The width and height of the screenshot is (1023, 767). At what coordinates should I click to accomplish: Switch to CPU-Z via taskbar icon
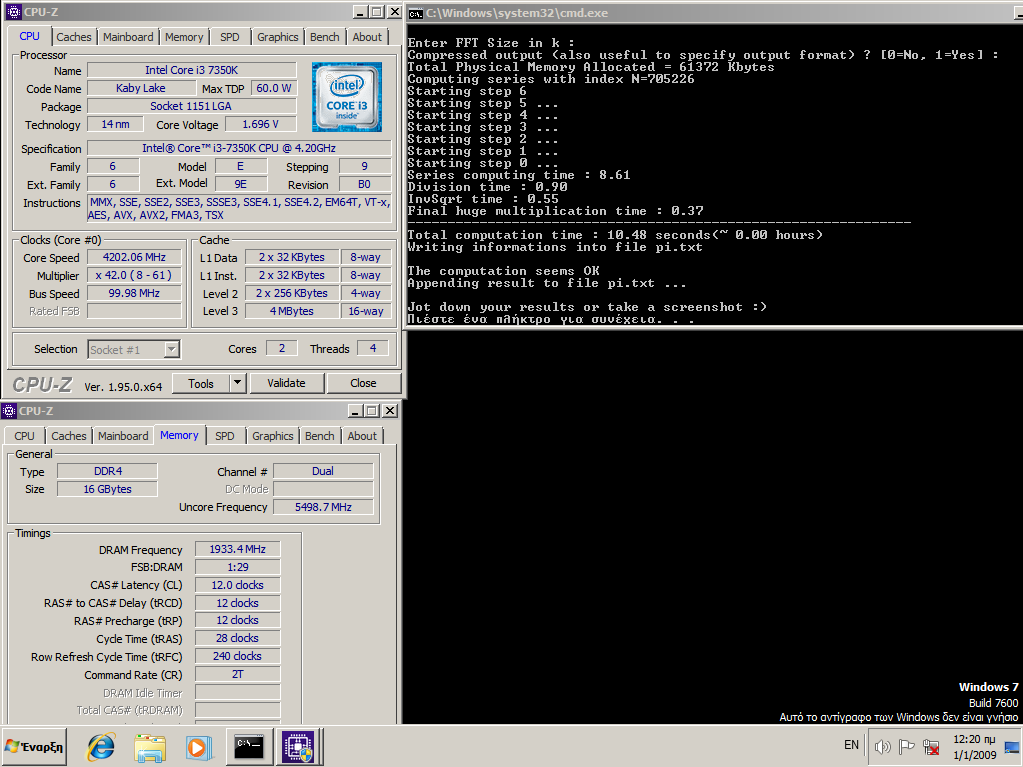[298, 747]
